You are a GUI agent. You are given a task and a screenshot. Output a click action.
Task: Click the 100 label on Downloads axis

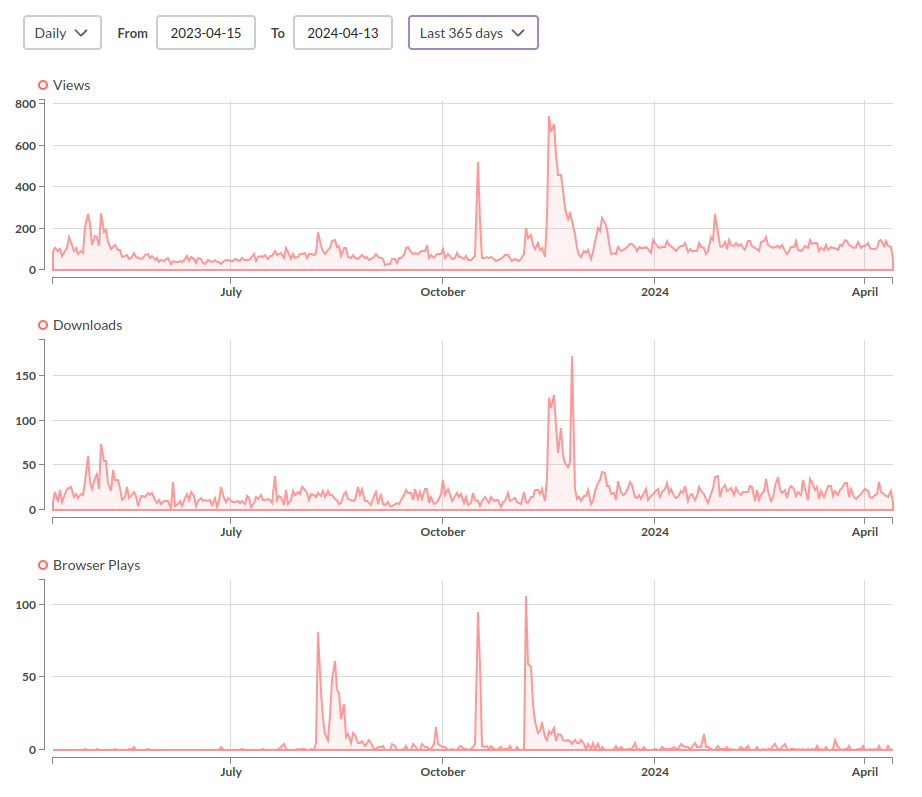[26, 421]
